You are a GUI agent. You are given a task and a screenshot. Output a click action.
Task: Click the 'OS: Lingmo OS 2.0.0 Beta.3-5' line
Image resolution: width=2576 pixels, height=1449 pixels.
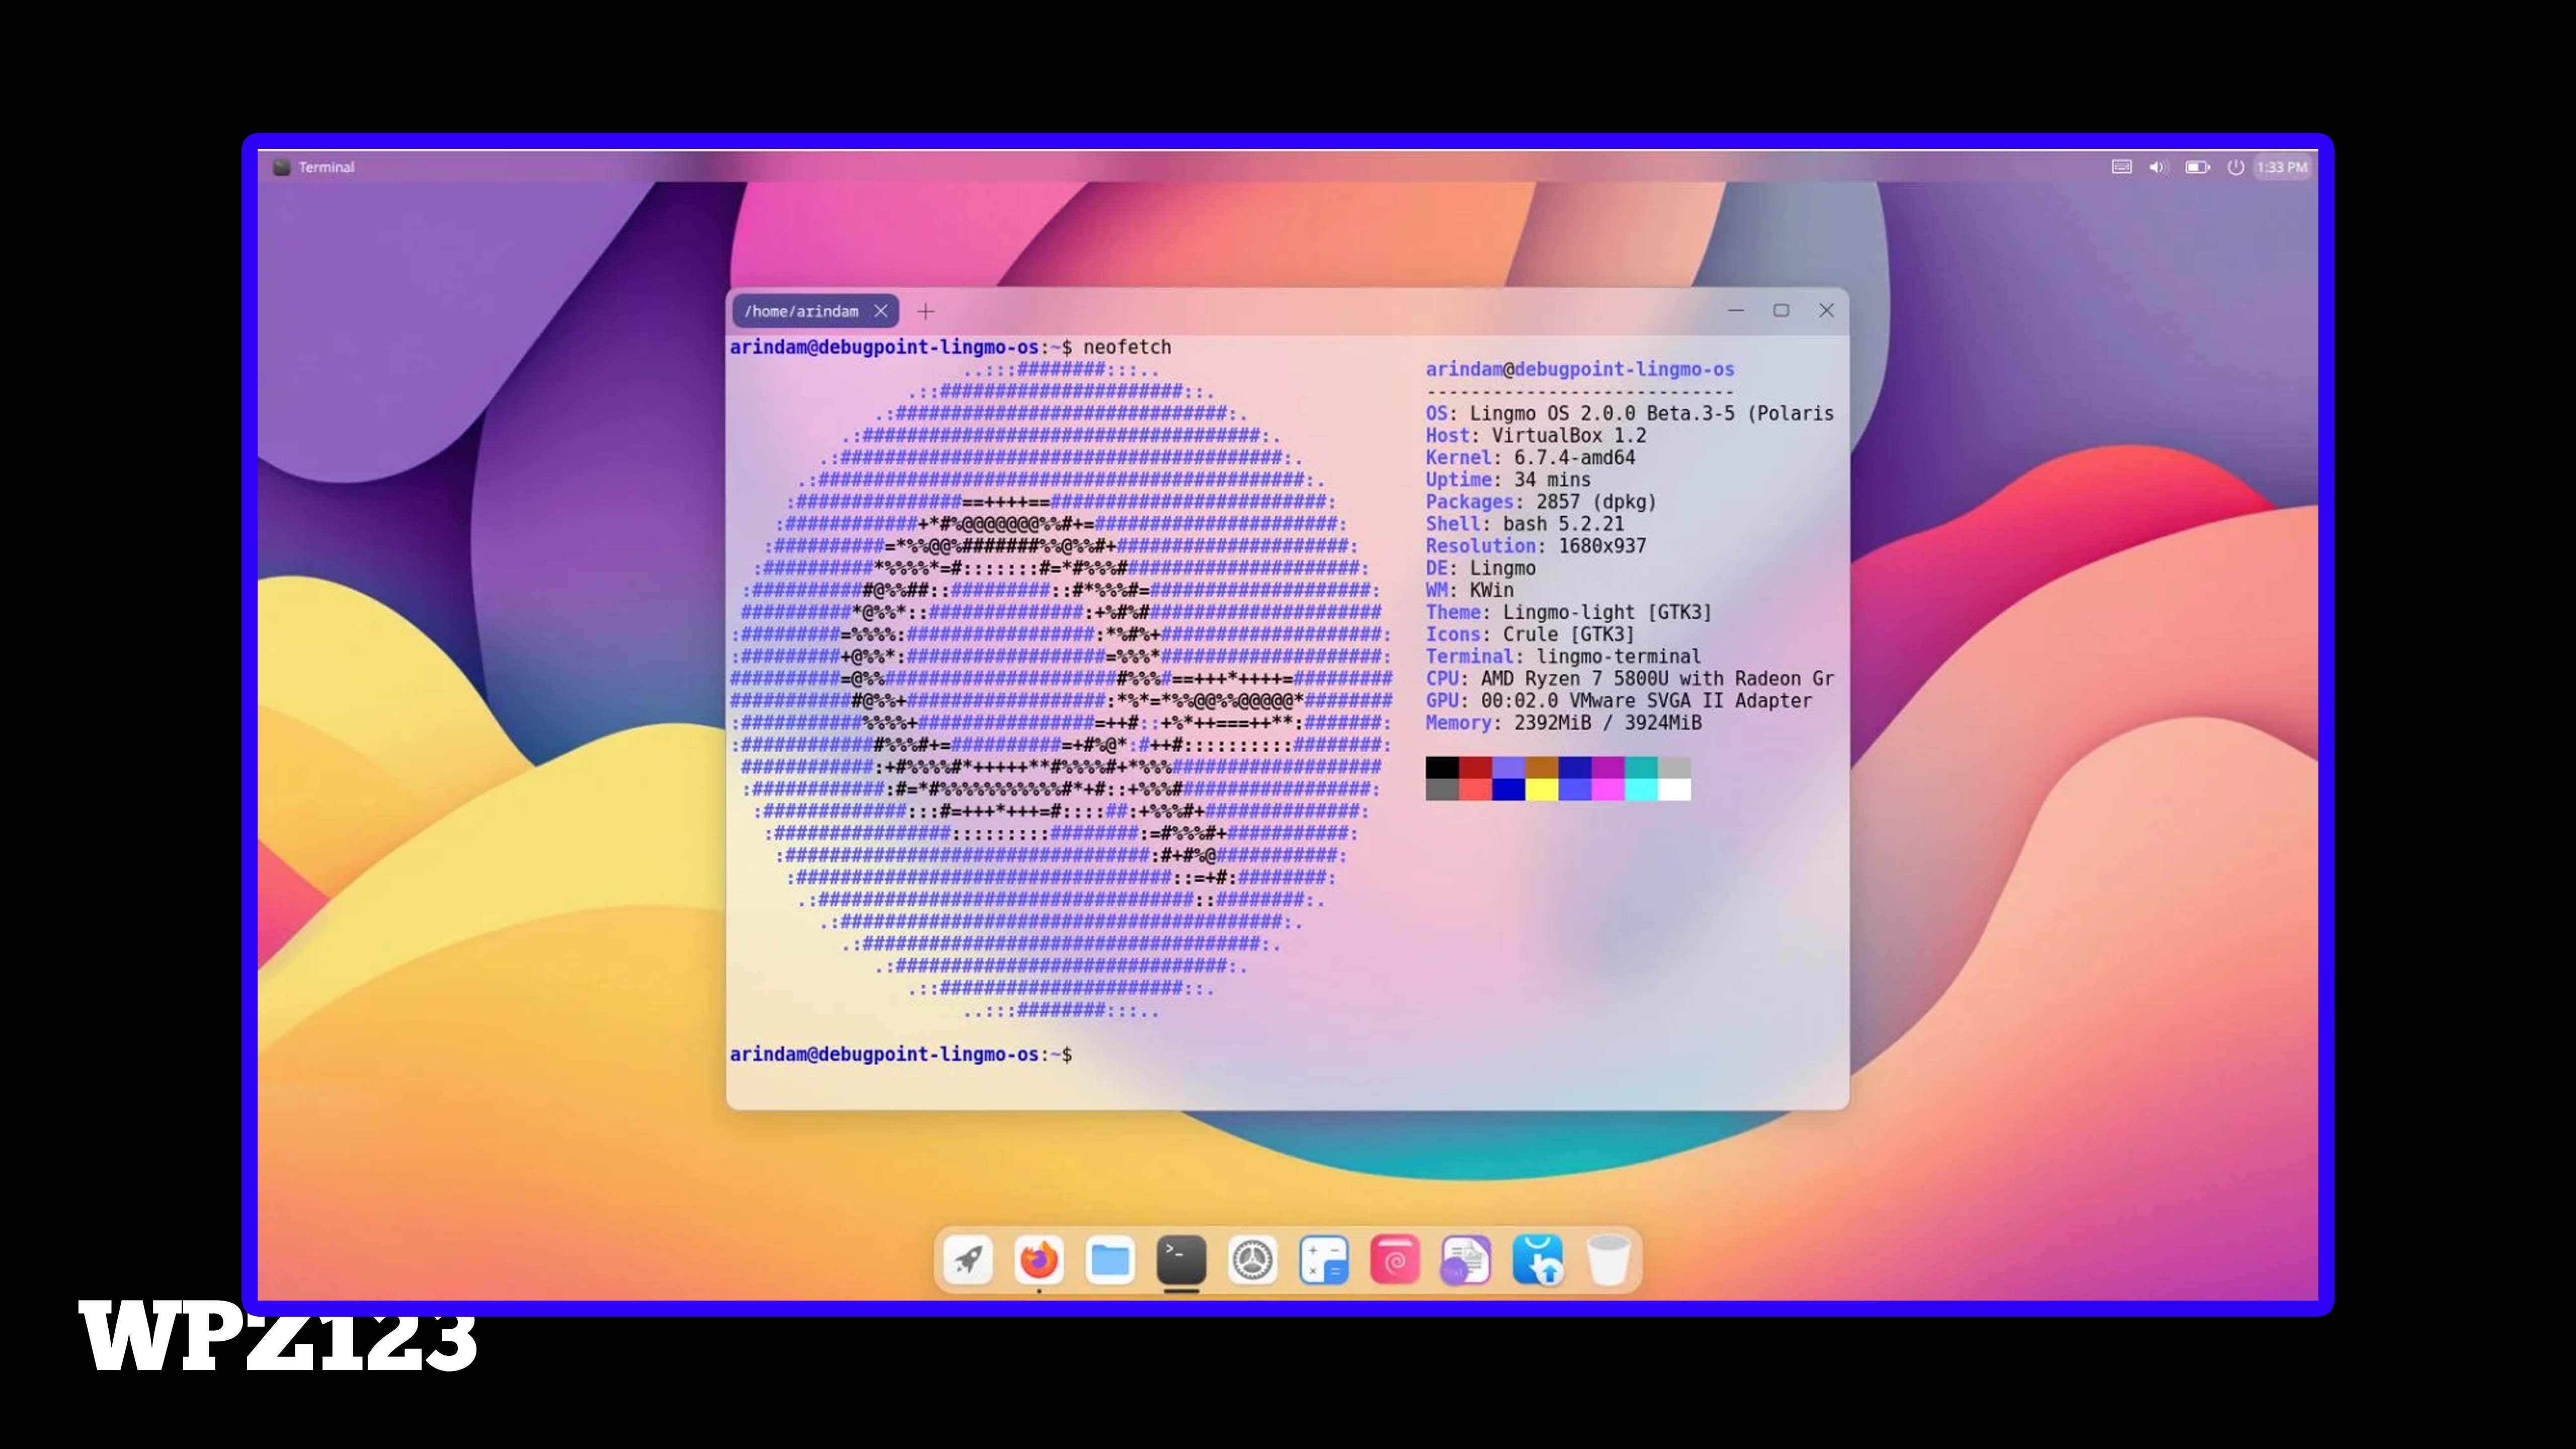tap(1629, 413)
